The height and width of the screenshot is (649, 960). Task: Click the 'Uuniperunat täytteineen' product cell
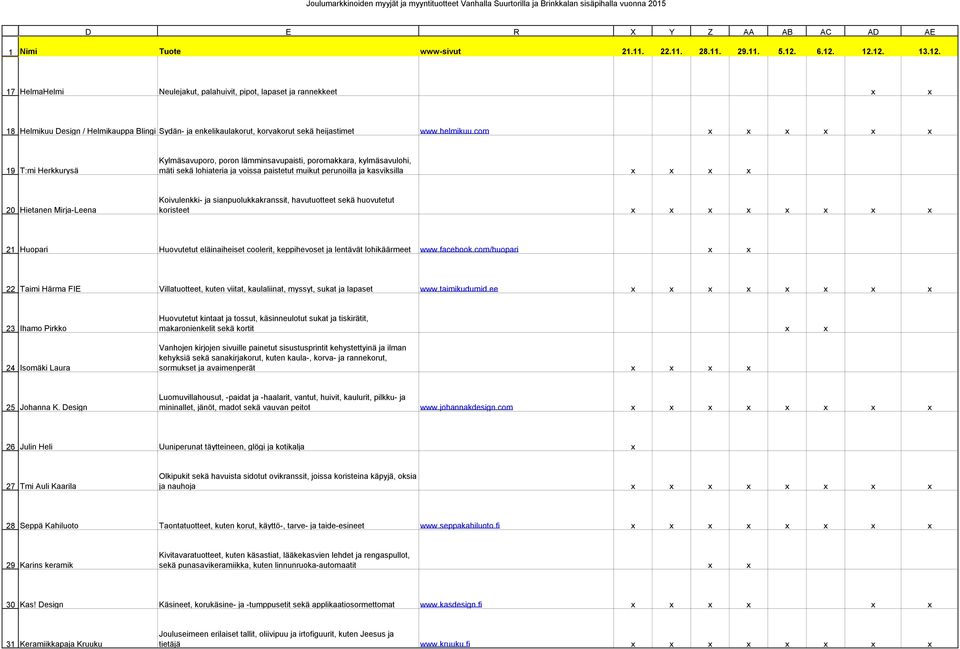288,432
